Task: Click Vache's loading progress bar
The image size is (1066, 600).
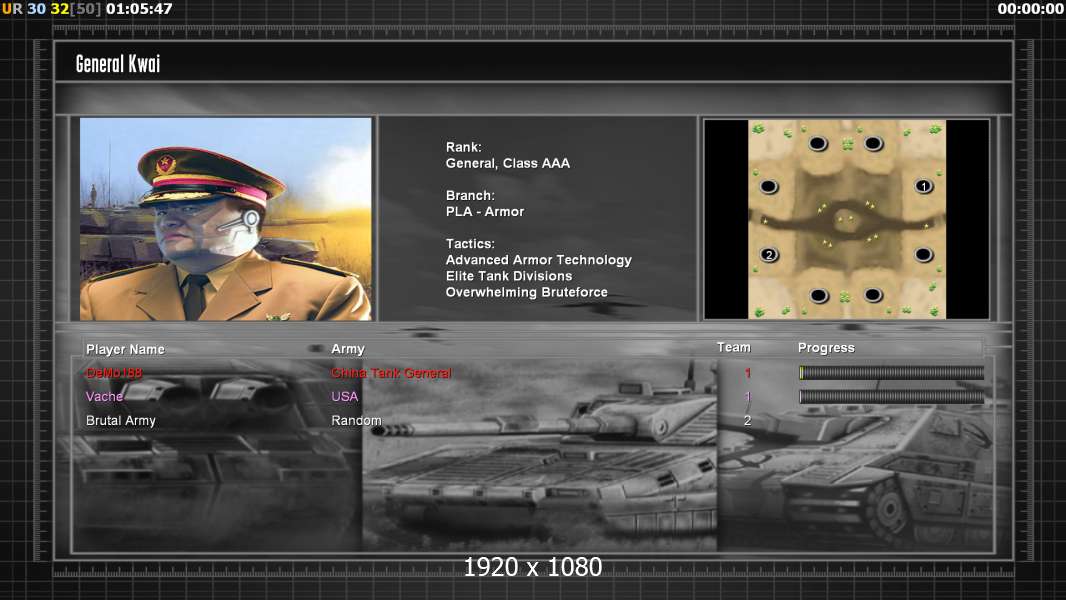Action: click(x=891, y=396)
